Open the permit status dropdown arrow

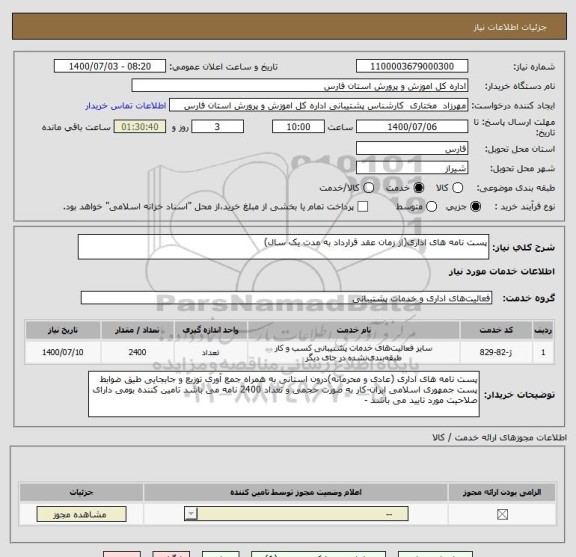tap(191, 514)
